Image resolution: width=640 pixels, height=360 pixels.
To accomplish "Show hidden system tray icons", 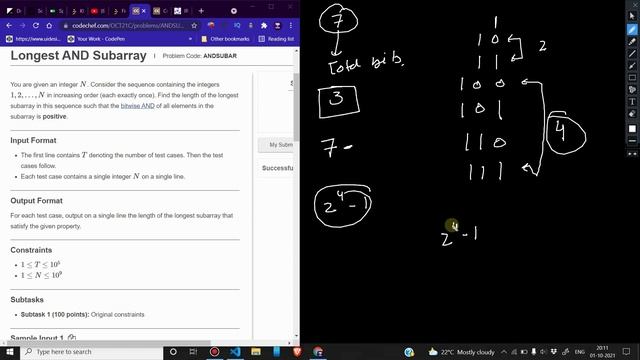I will [504, 352].
